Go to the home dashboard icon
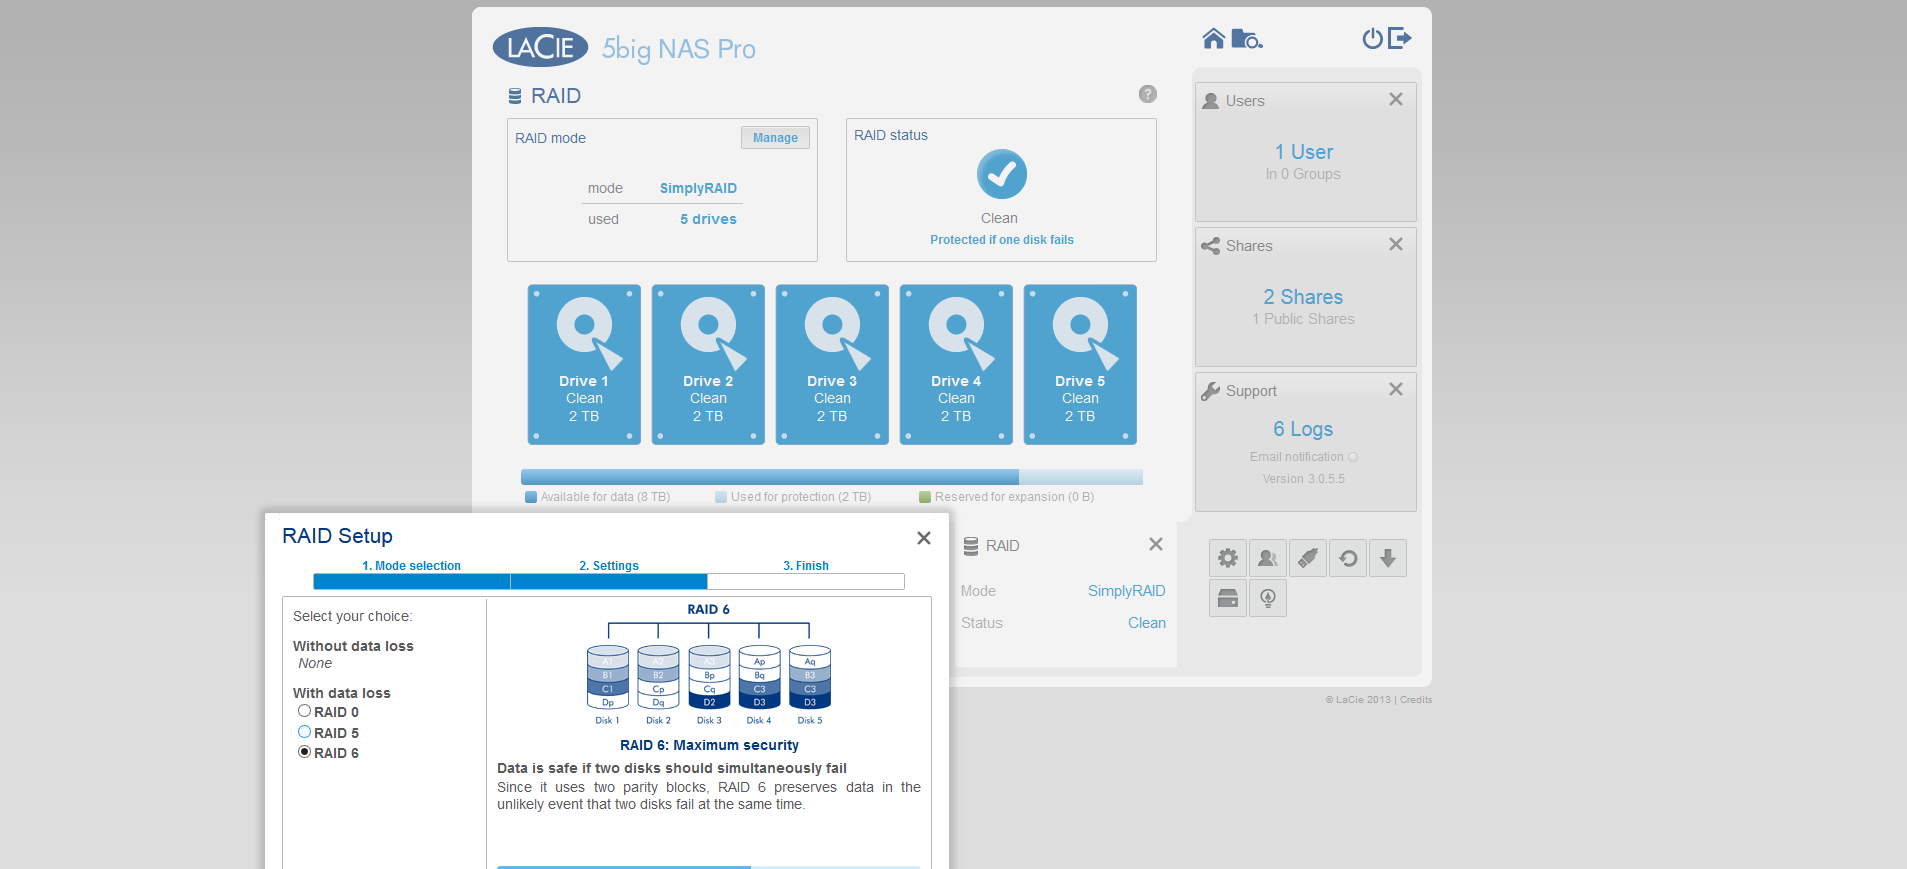1907x869 pixels. point(1213,38)
